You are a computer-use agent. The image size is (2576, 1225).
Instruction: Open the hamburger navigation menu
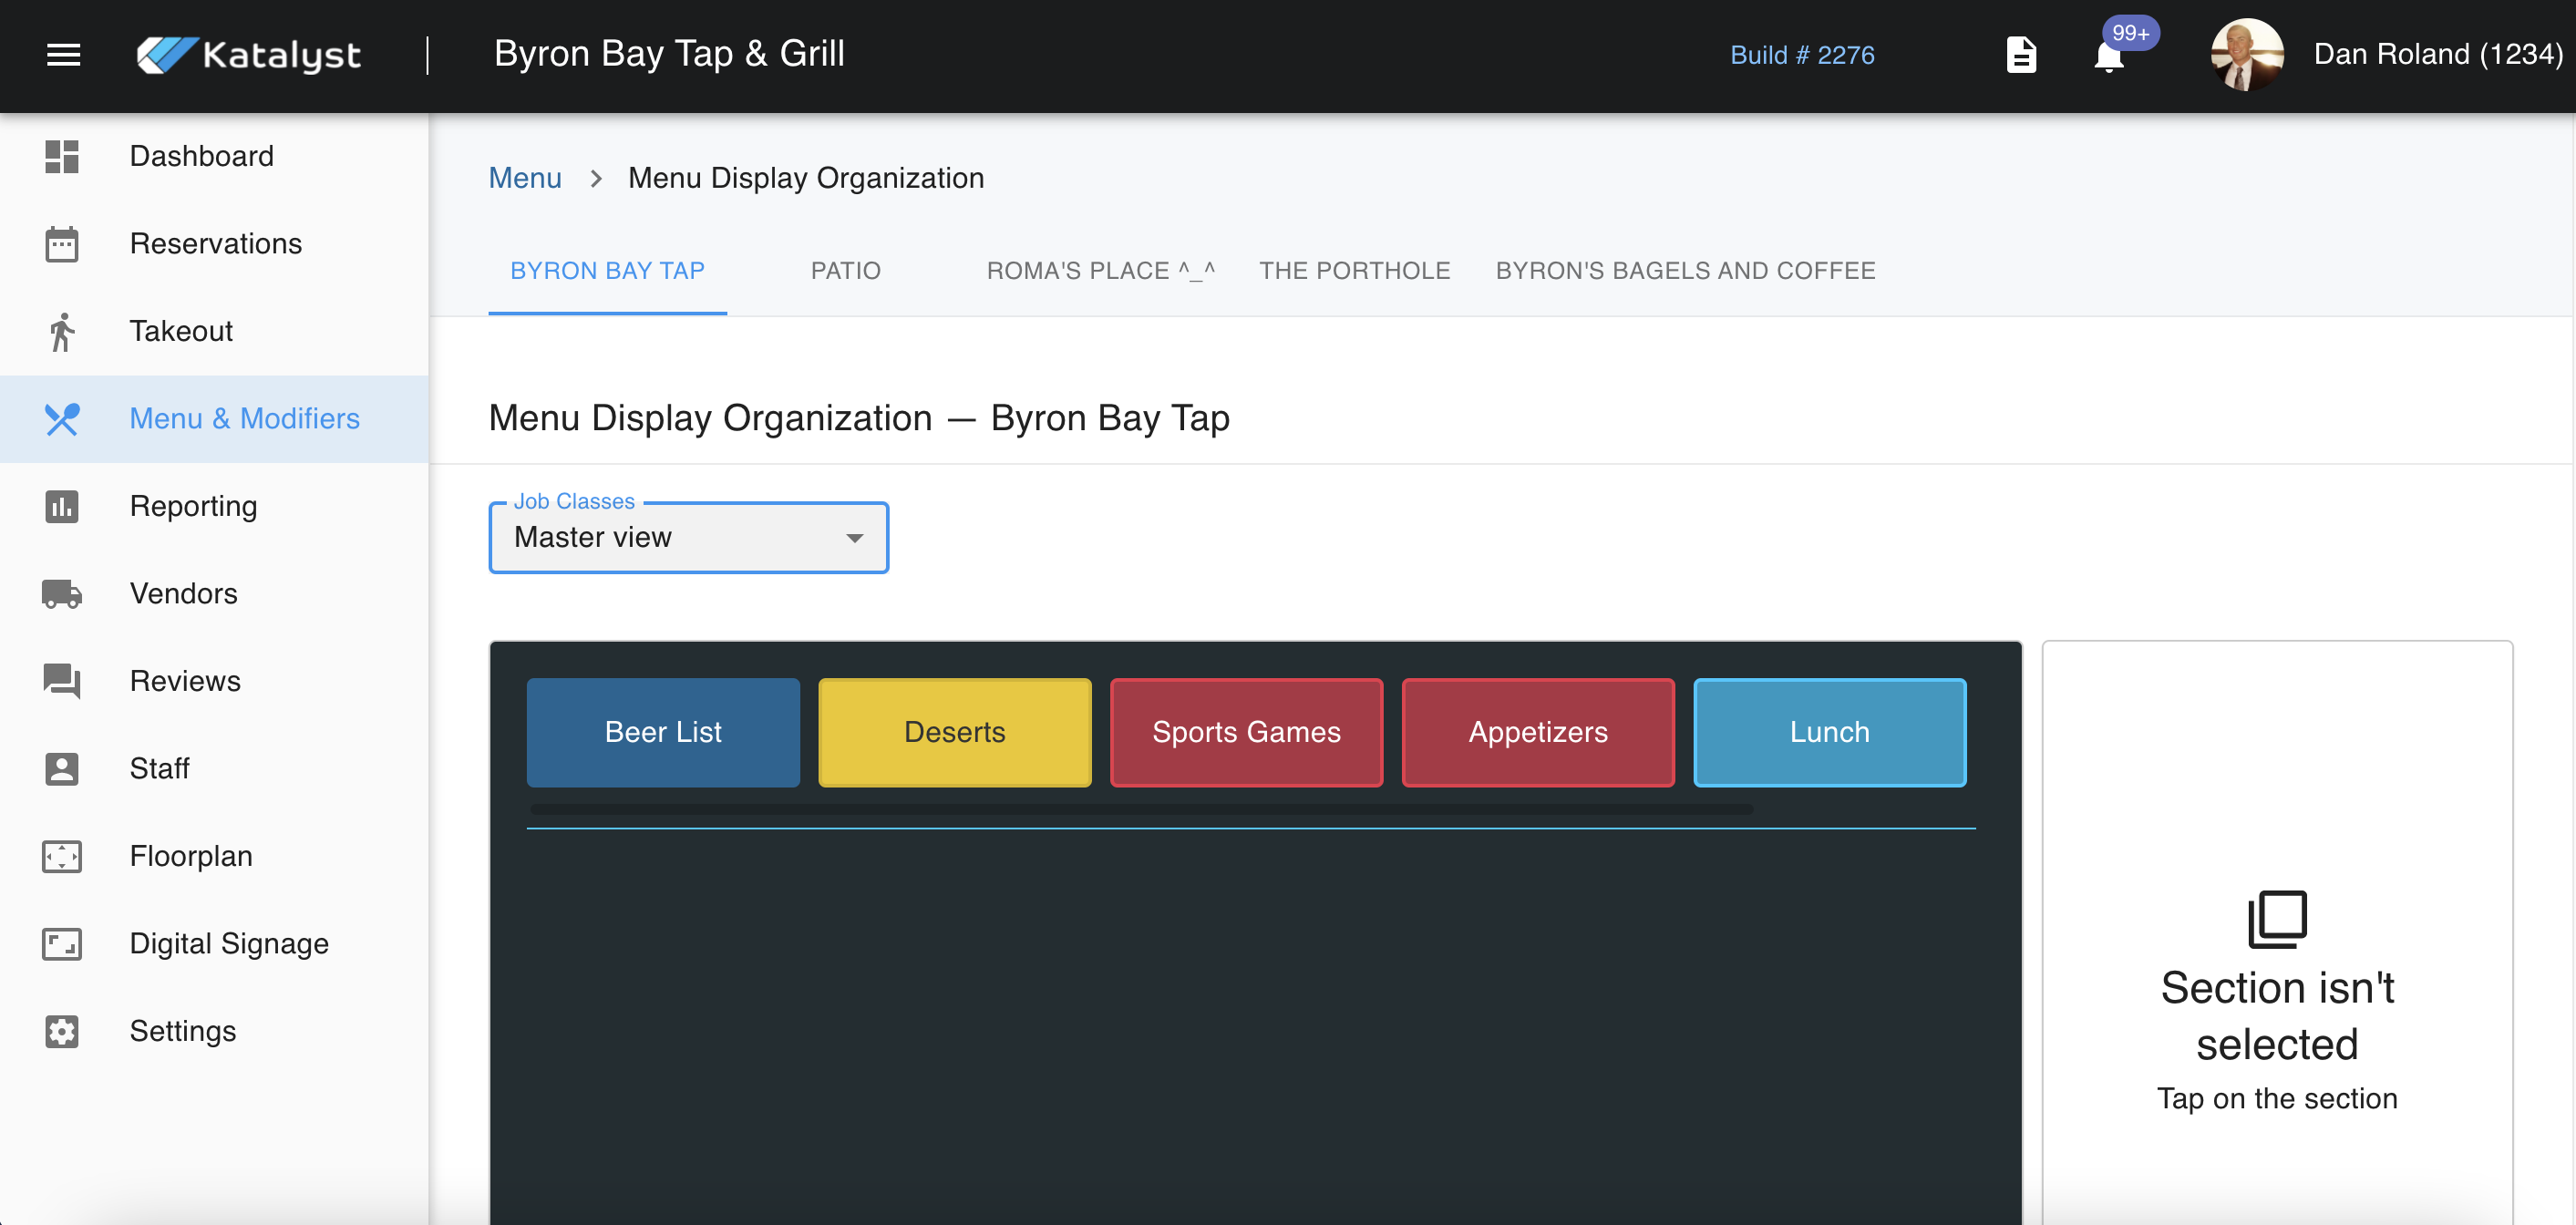click(63, 55)
